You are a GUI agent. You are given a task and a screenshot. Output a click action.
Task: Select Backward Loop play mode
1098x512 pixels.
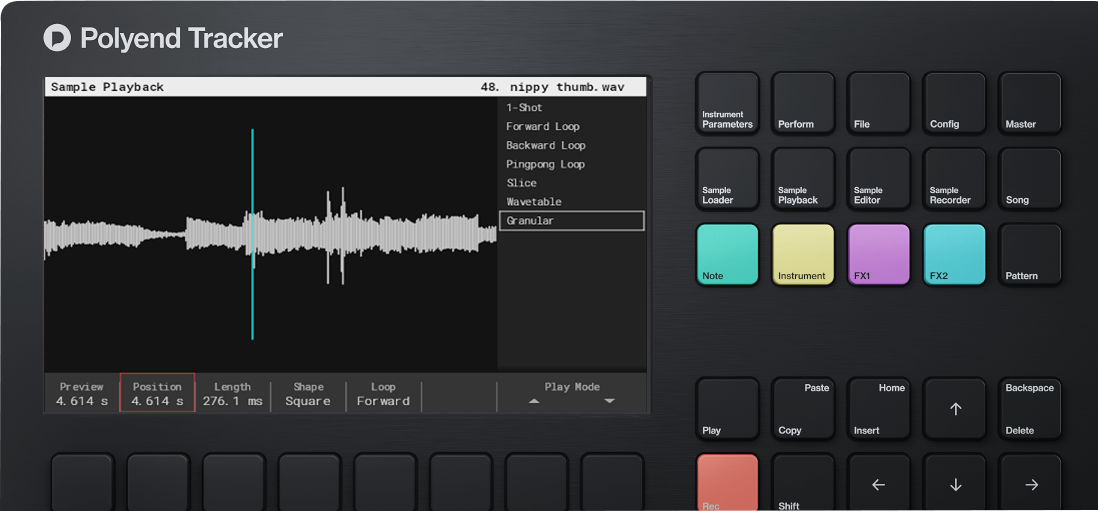click(x=571, y=146)
